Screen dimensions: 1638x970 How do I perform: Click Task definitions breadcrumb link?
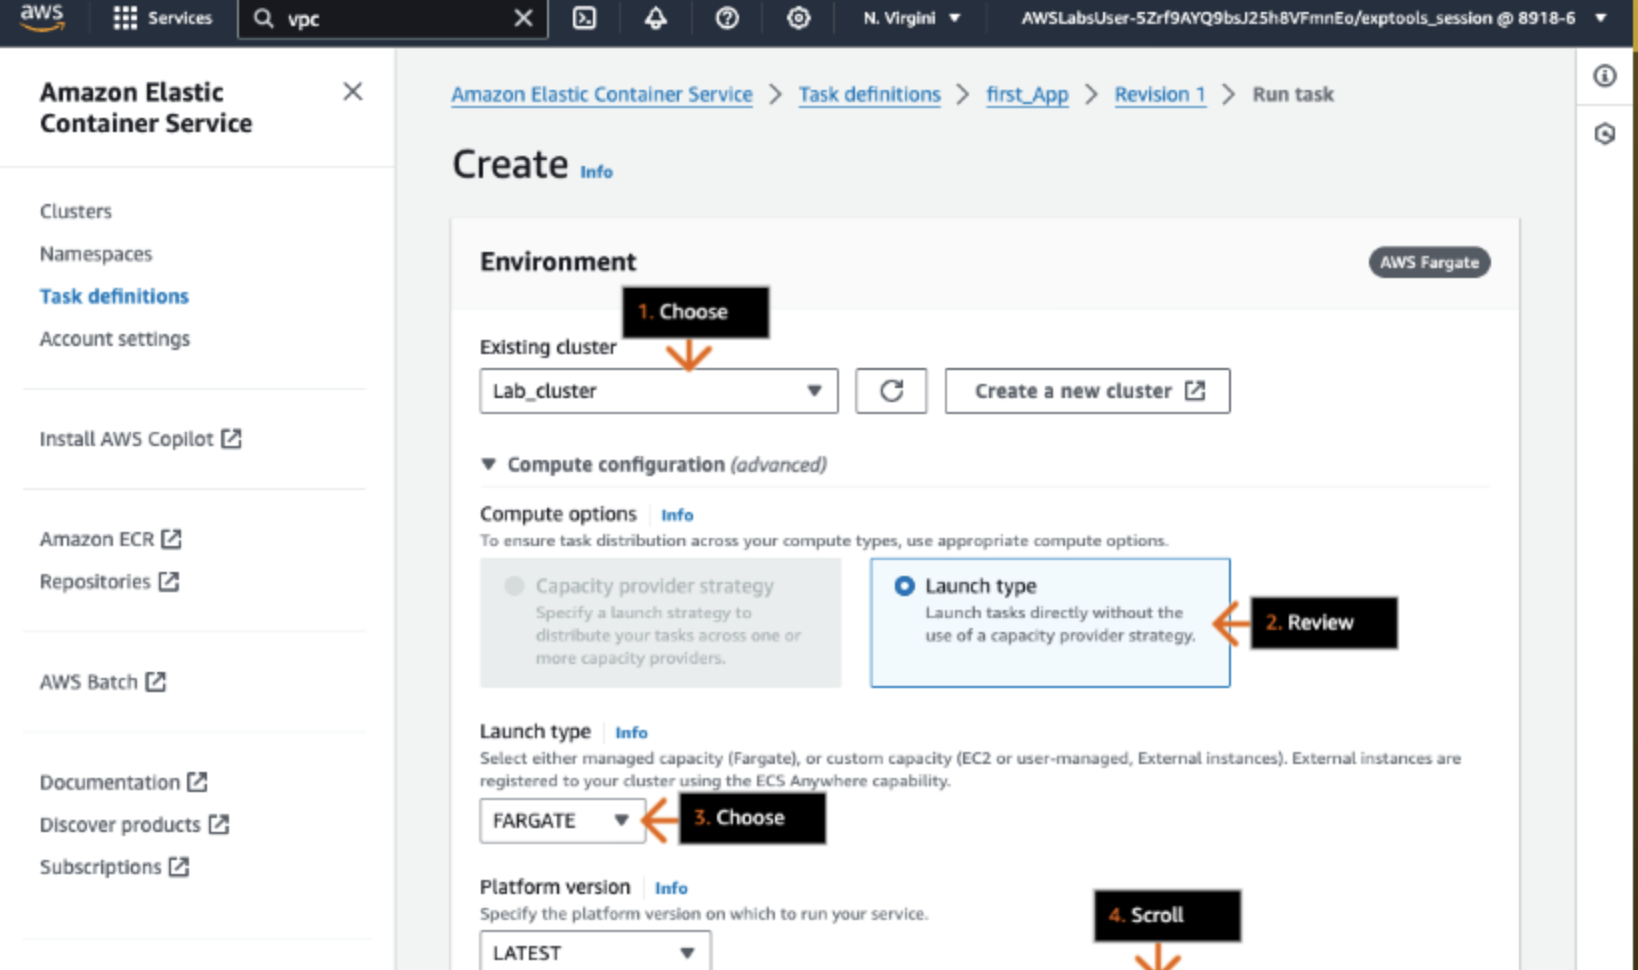[870, 94]
